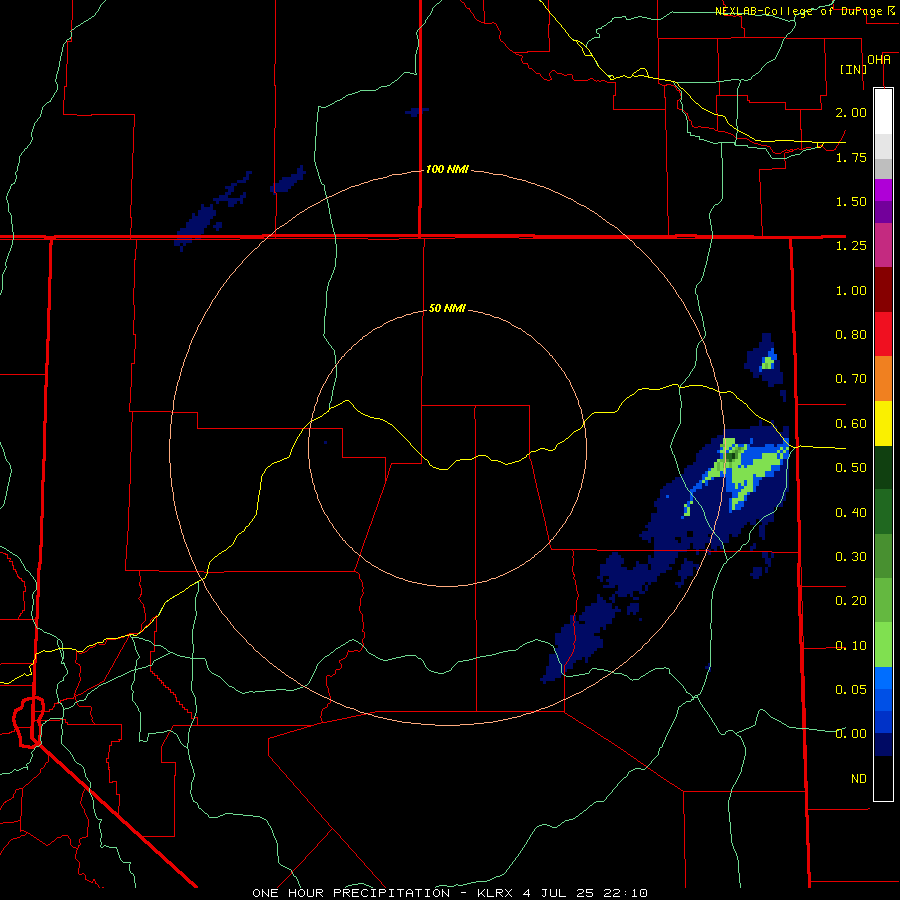The width and height of the screenshot is (900, 900).
Task: Click the OHA [IN] legend title
Action: (x=865, y=64)
